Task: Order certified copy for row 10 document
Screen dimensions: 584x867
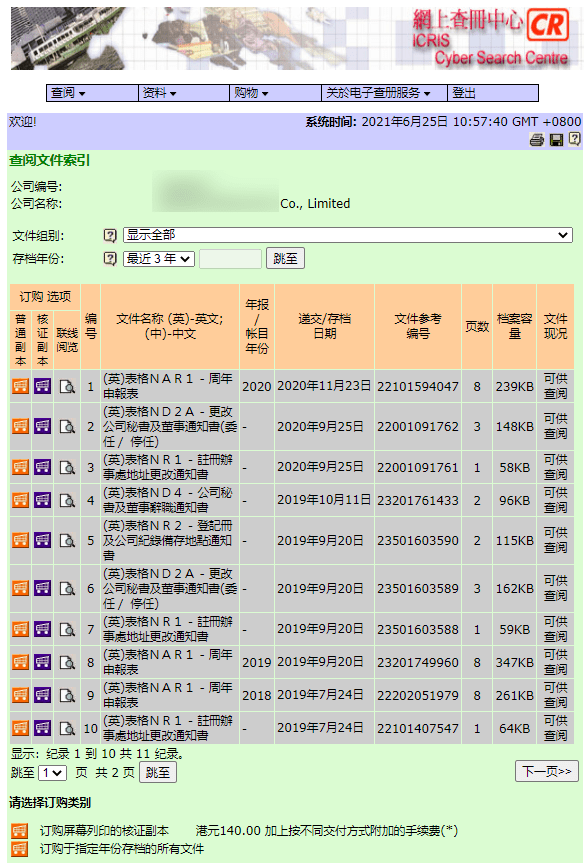Action: click(43, 728)
